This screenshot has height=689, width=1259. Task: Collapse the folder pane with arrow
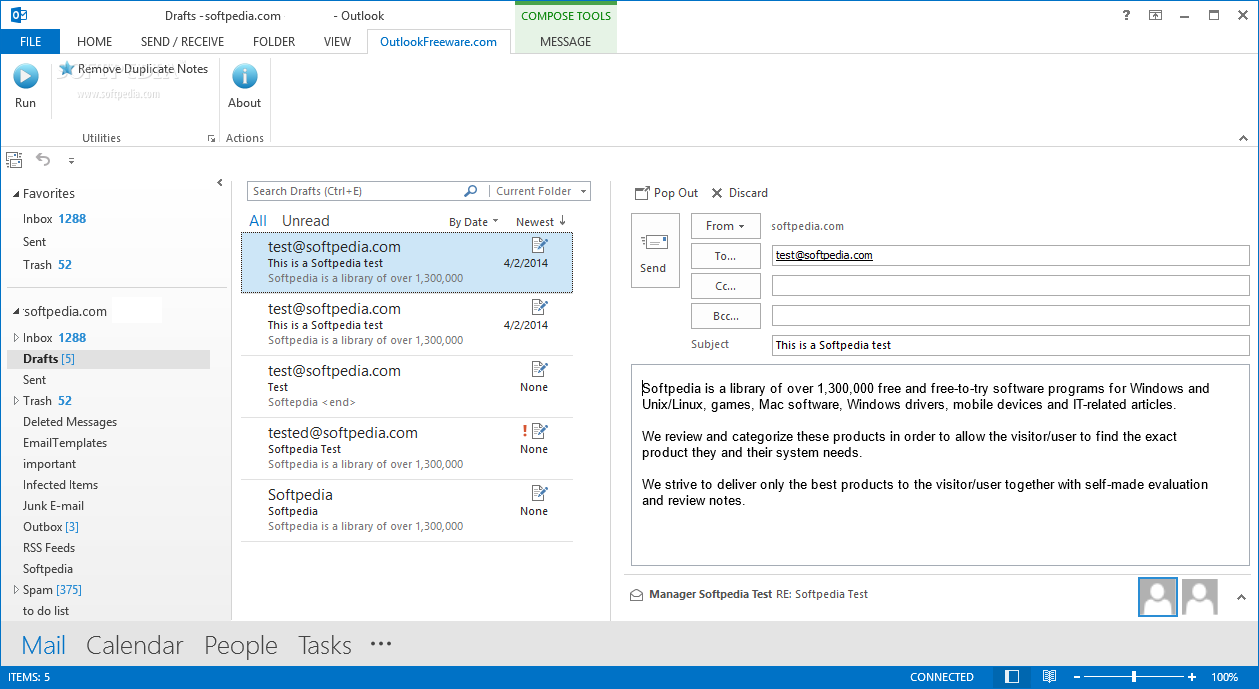pos(220,183)
